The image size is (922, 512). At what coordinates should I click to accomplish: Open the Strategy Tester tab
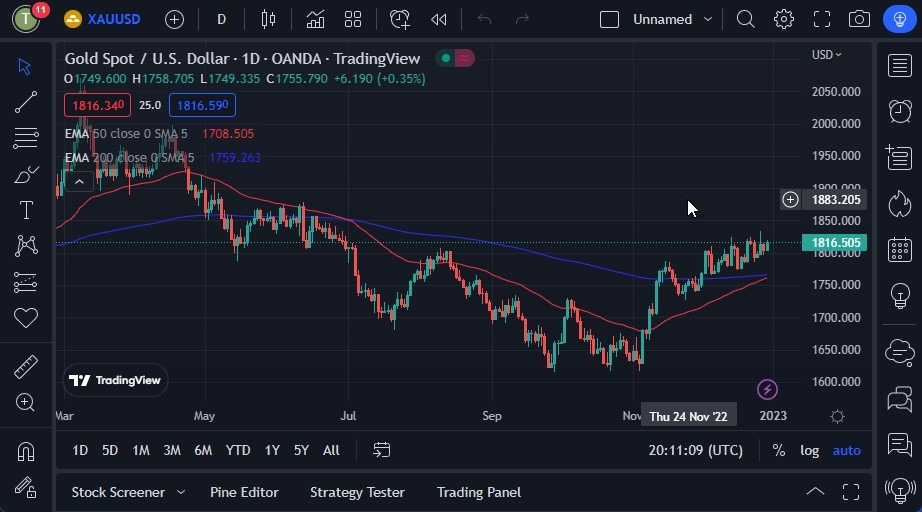[357, 492]
